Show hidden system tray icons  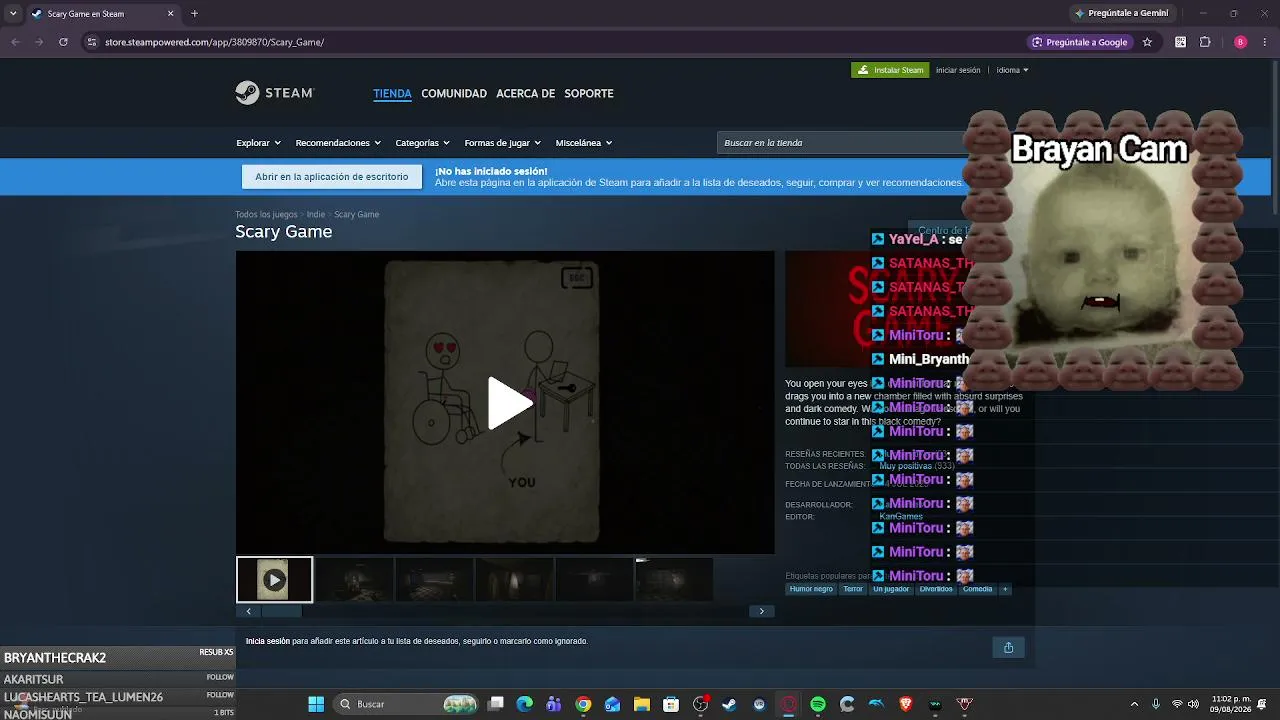tap(1134, 704)
